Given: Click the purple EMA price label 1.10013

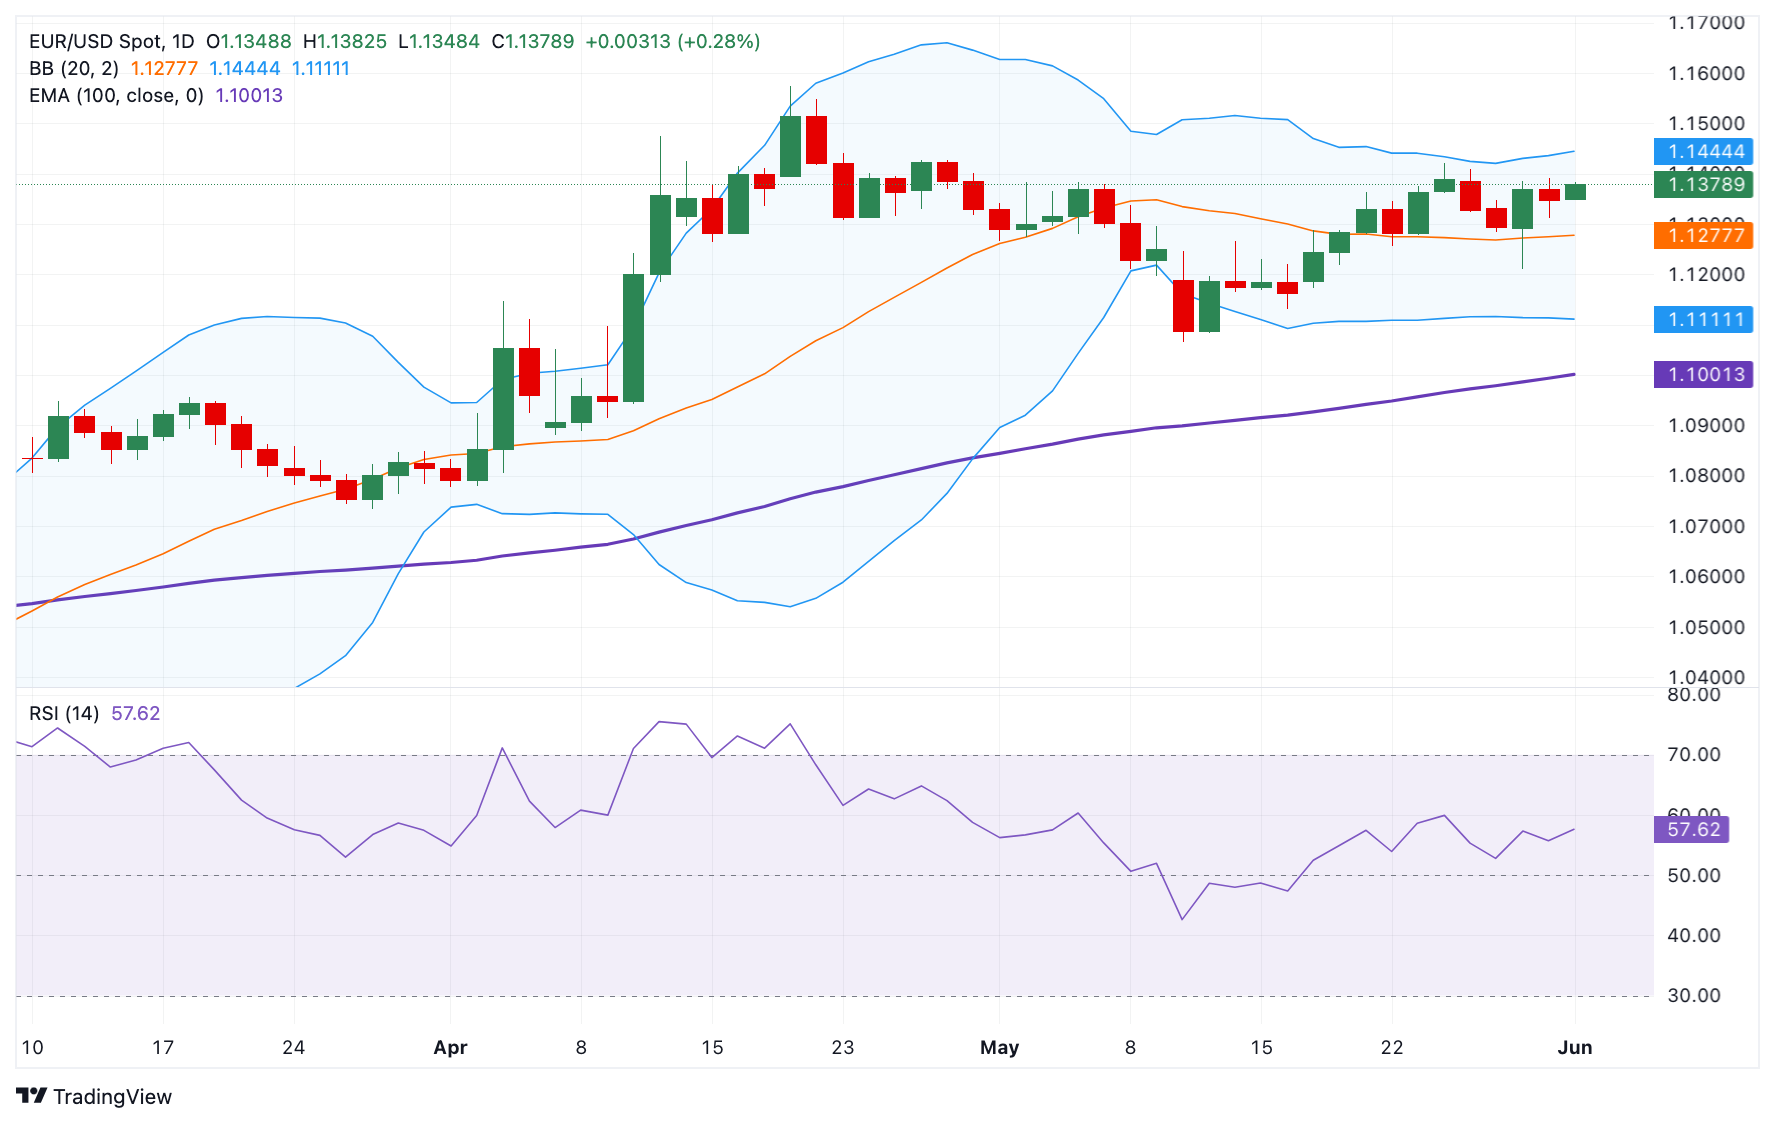Looking at the screenshot, I should [1703, 373].
